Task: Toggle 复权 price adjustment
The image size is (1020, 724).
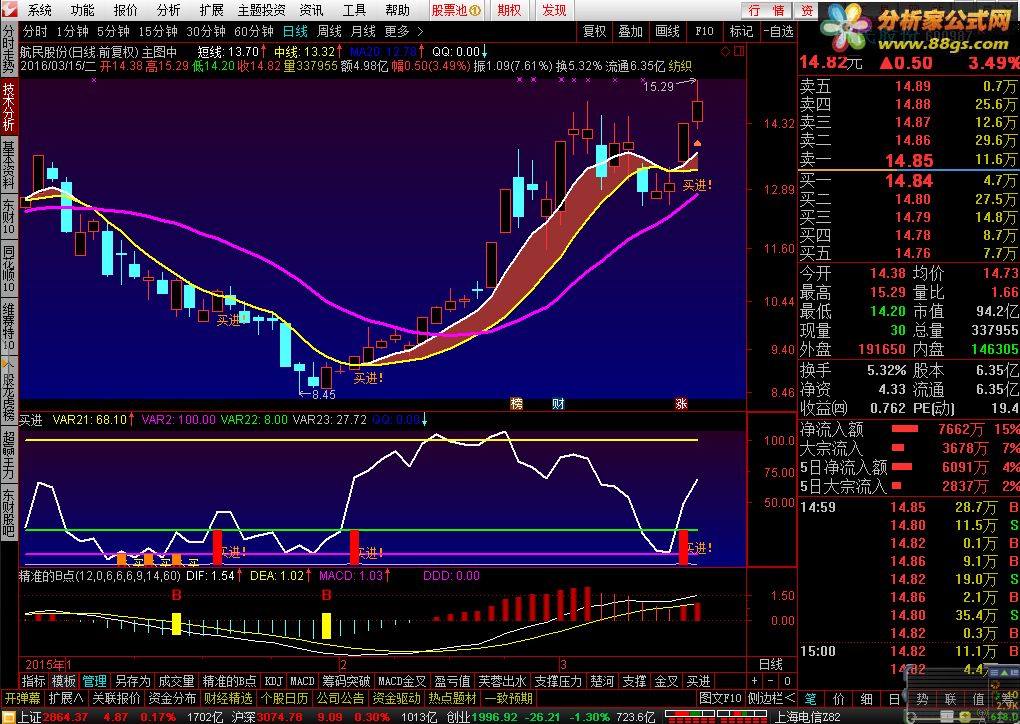Action: tap(595, 31)
